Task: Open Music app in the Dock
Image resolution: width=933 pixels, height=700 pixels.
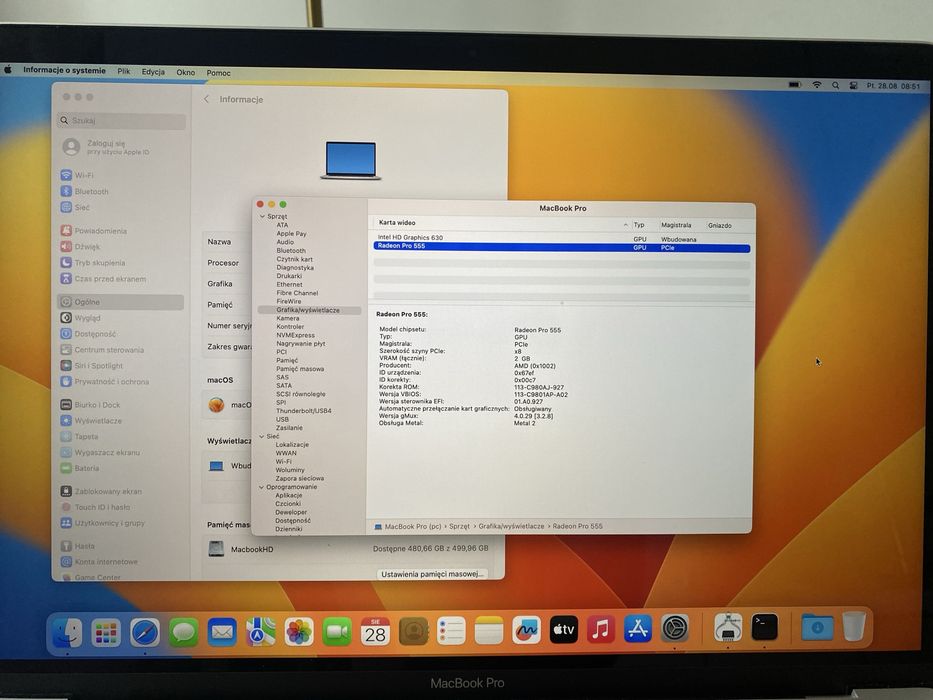Action: click(x=600, y=629)
